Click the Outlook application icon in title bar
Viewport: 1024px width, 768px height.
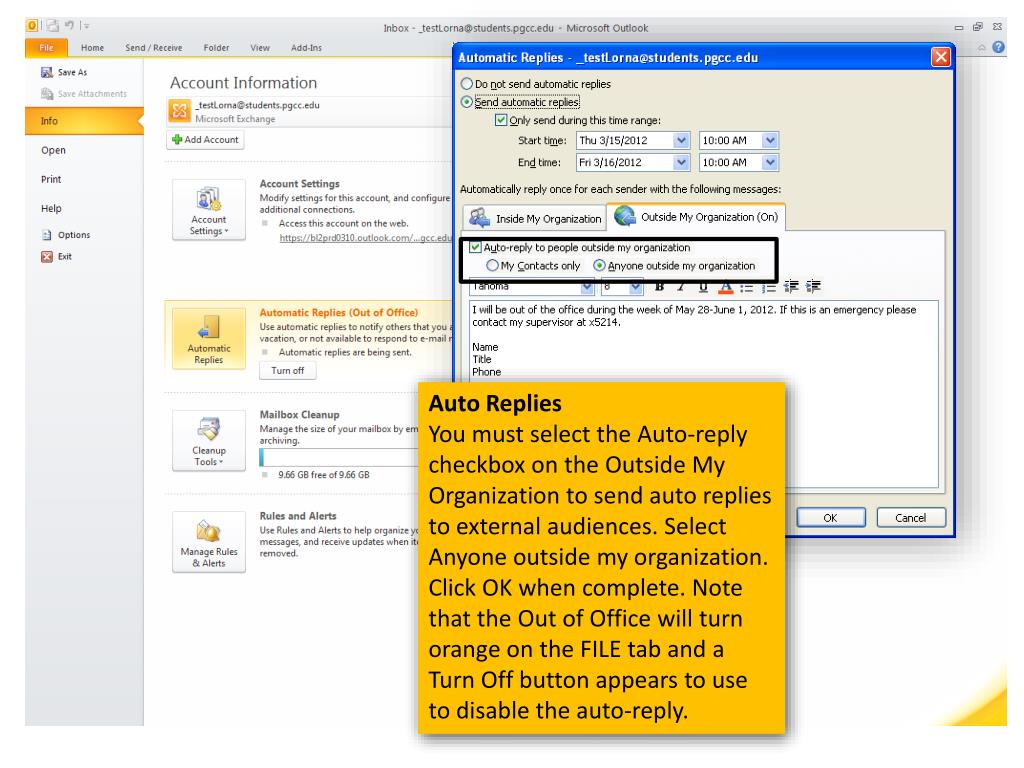32,25
